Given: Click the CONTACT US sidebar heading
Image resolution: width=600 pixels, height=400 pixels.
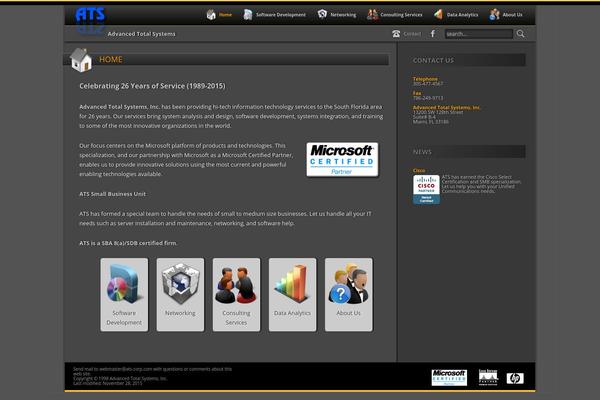Looking at the screenshot, I should [x=433, y=60].
